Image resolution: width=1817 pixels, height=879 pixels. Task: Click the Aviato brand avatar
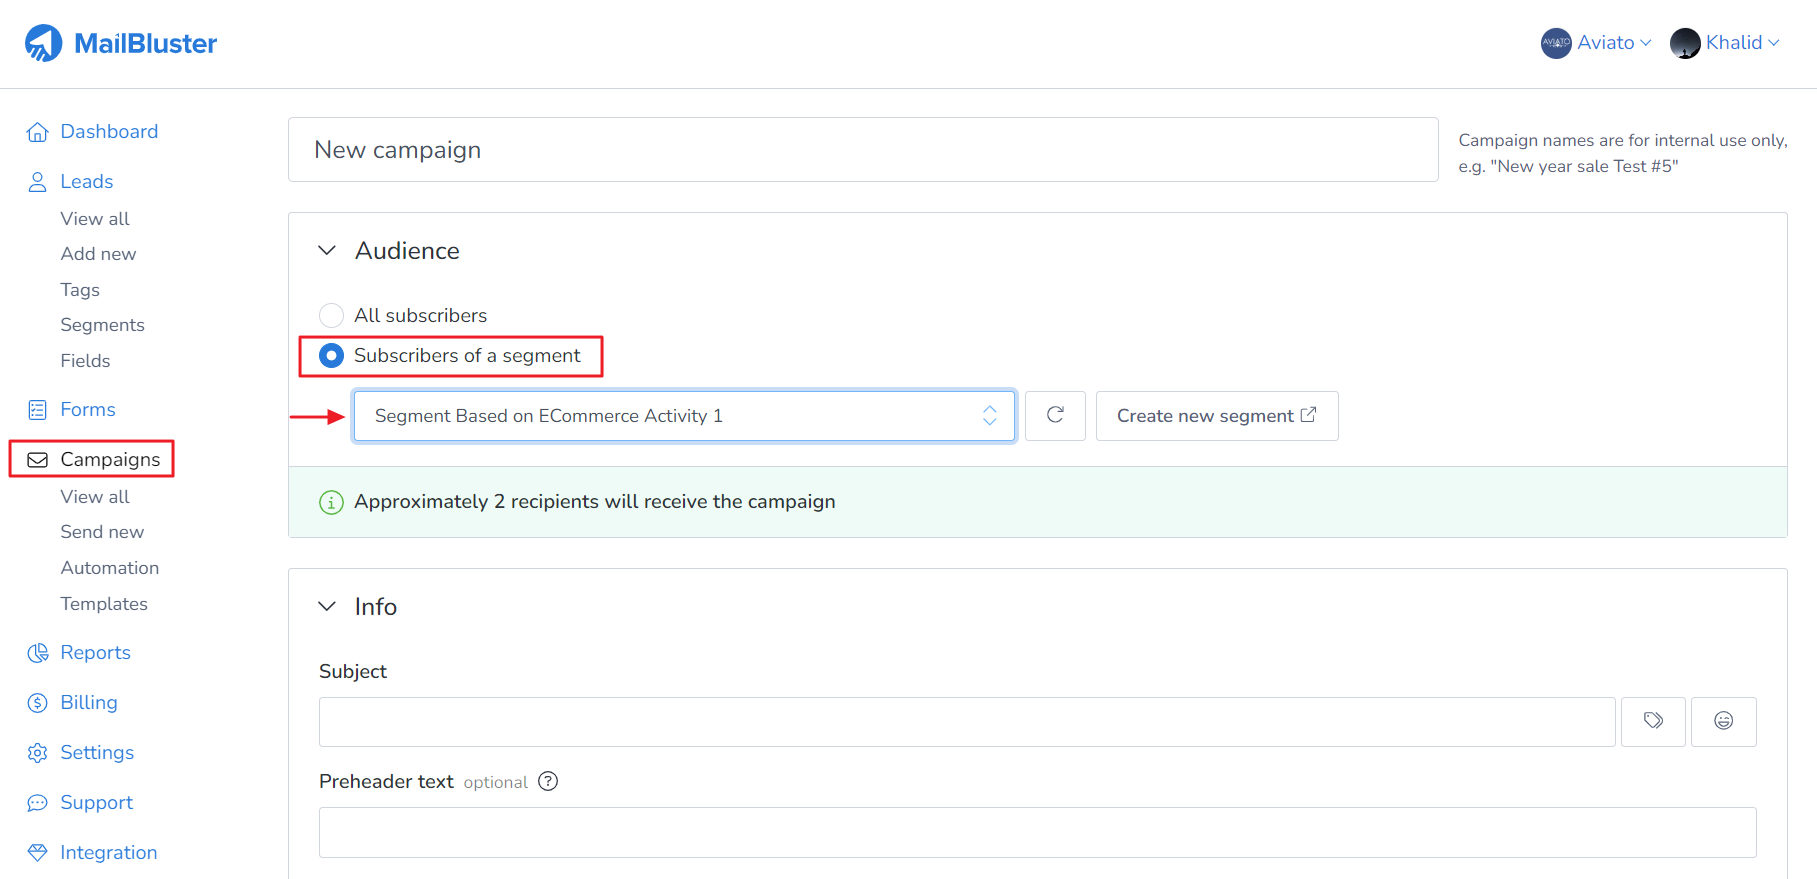click(x=1556, y=43)
